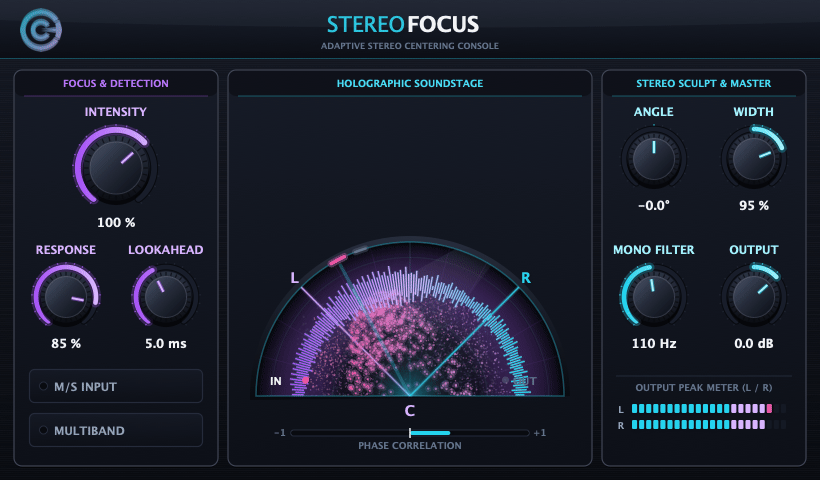Image resolution: width=820 pixels, height=480 pixels.
Task: Click the C center label below soundstage
Action: point(409,411)
